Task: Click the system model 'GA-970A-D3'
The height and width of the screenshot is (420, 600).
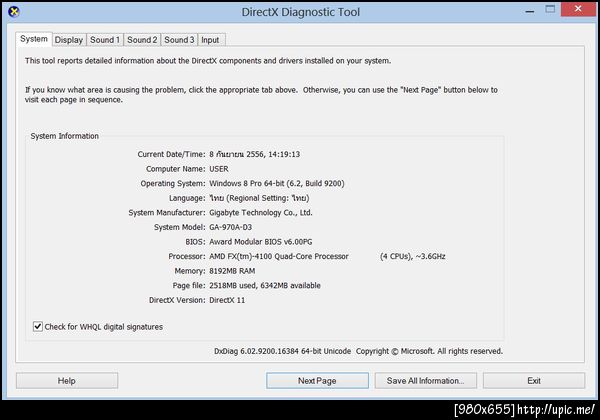Action: pos(230,227)
